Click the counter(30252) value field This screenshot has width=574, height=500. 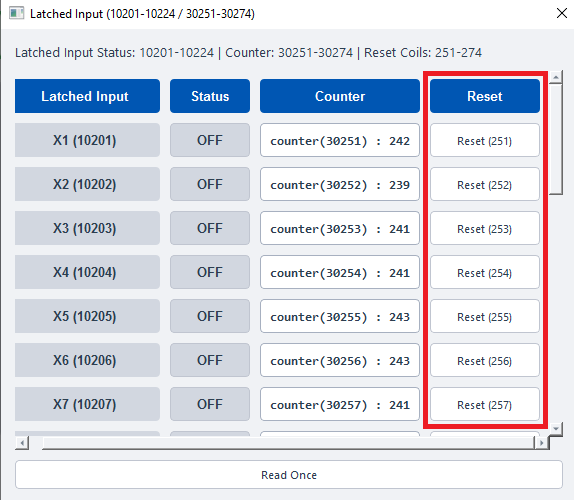[340, 184]
